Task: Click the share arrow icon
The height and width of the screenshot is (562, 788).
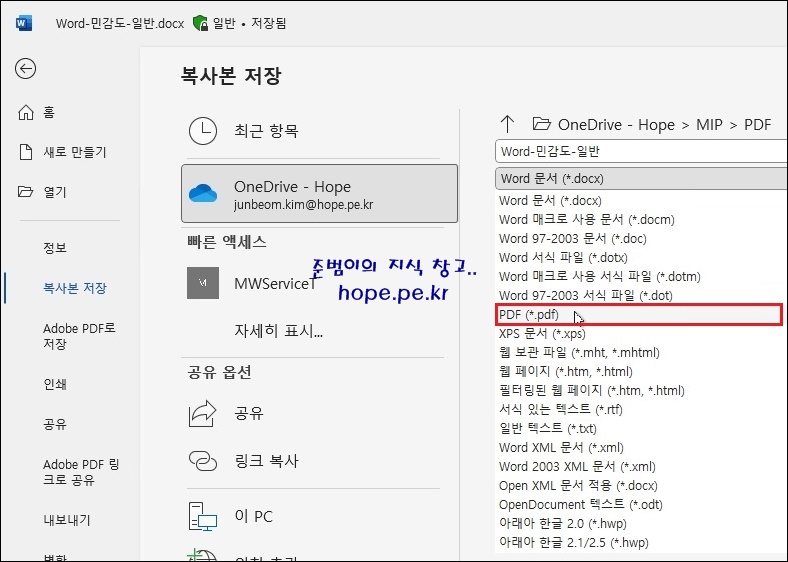Action: point(203,413)
